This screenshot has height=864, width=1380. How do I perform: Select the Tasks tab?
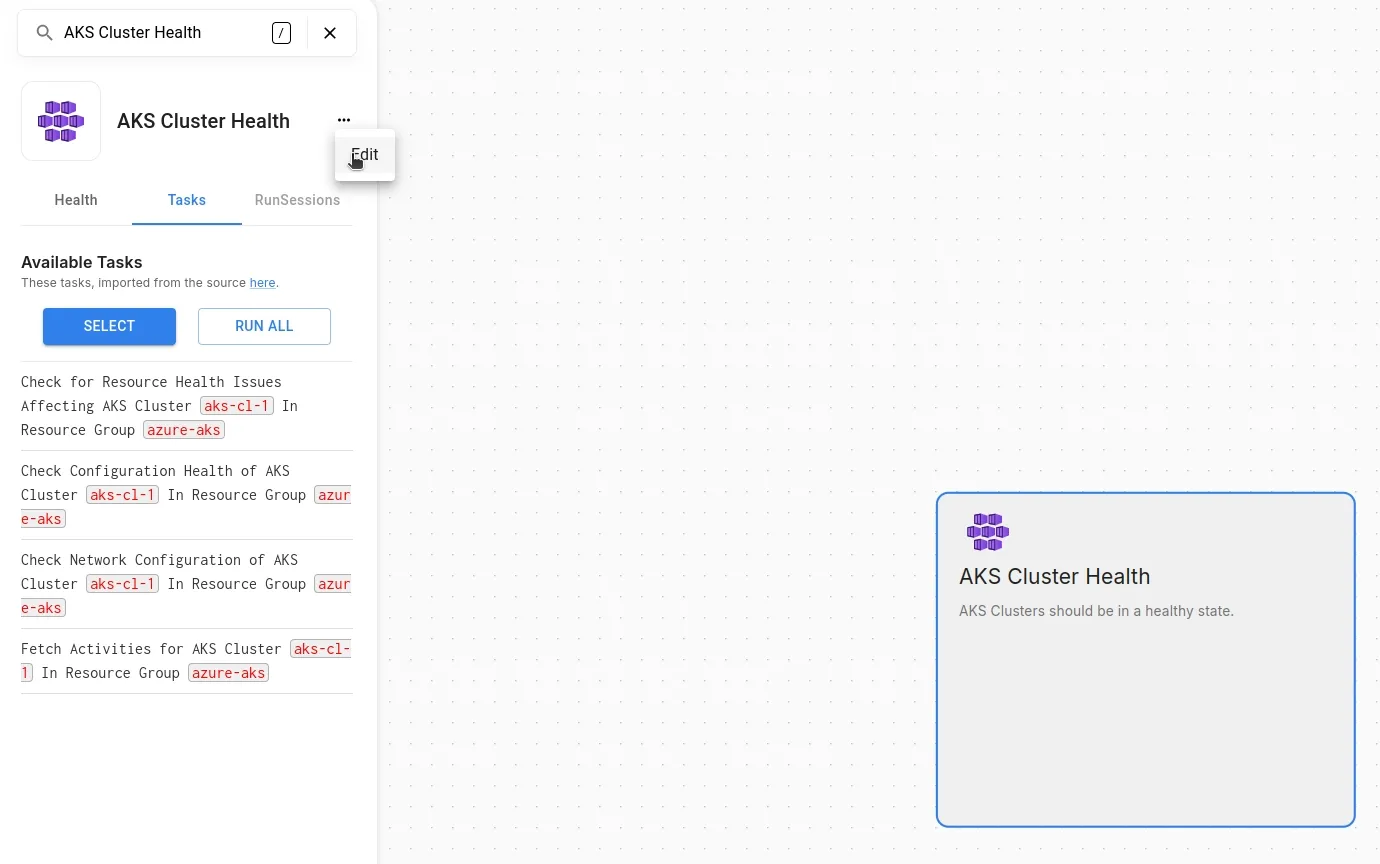pos(187,200)
